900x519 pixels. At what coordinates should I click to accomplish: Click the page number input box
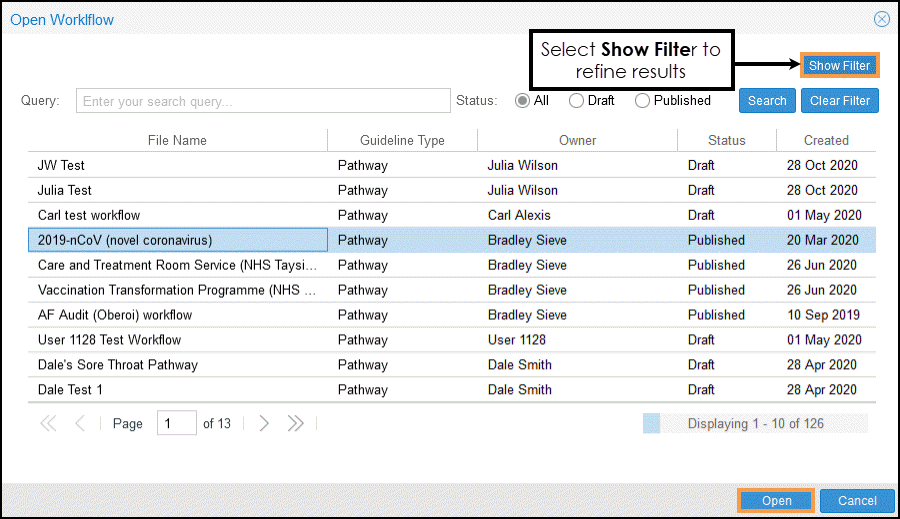pyautogui.click(x=177, y=423)
